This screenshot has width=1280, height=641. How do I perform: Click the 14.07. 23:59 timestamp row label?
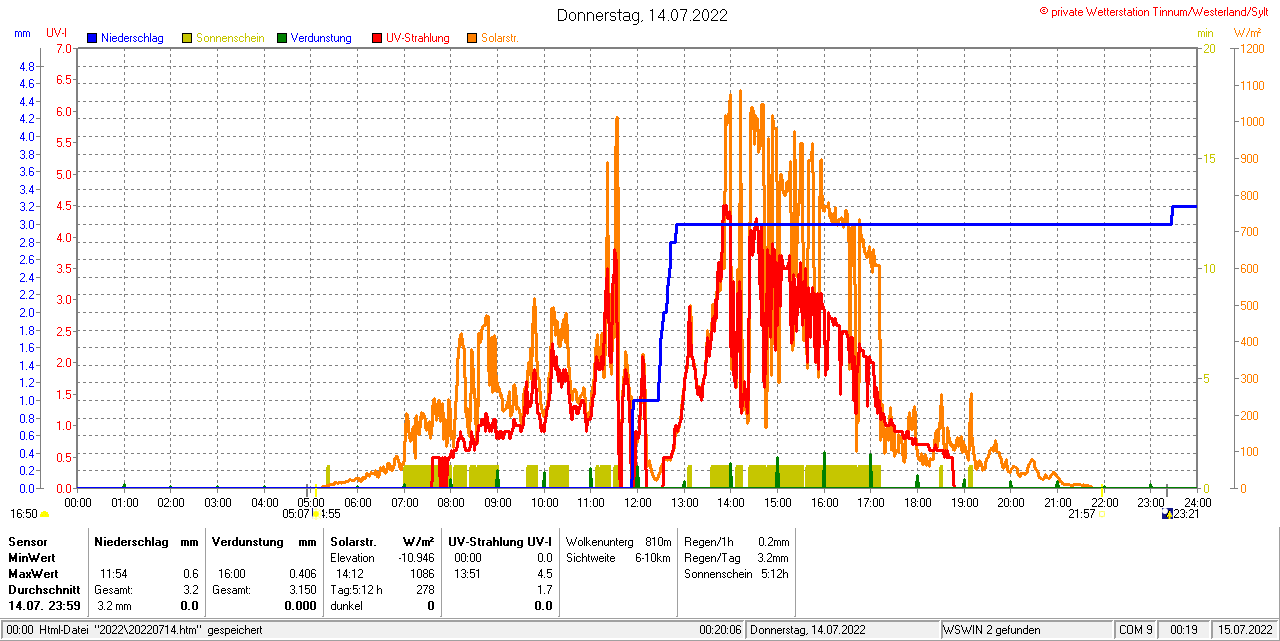[x=44, y=606]
